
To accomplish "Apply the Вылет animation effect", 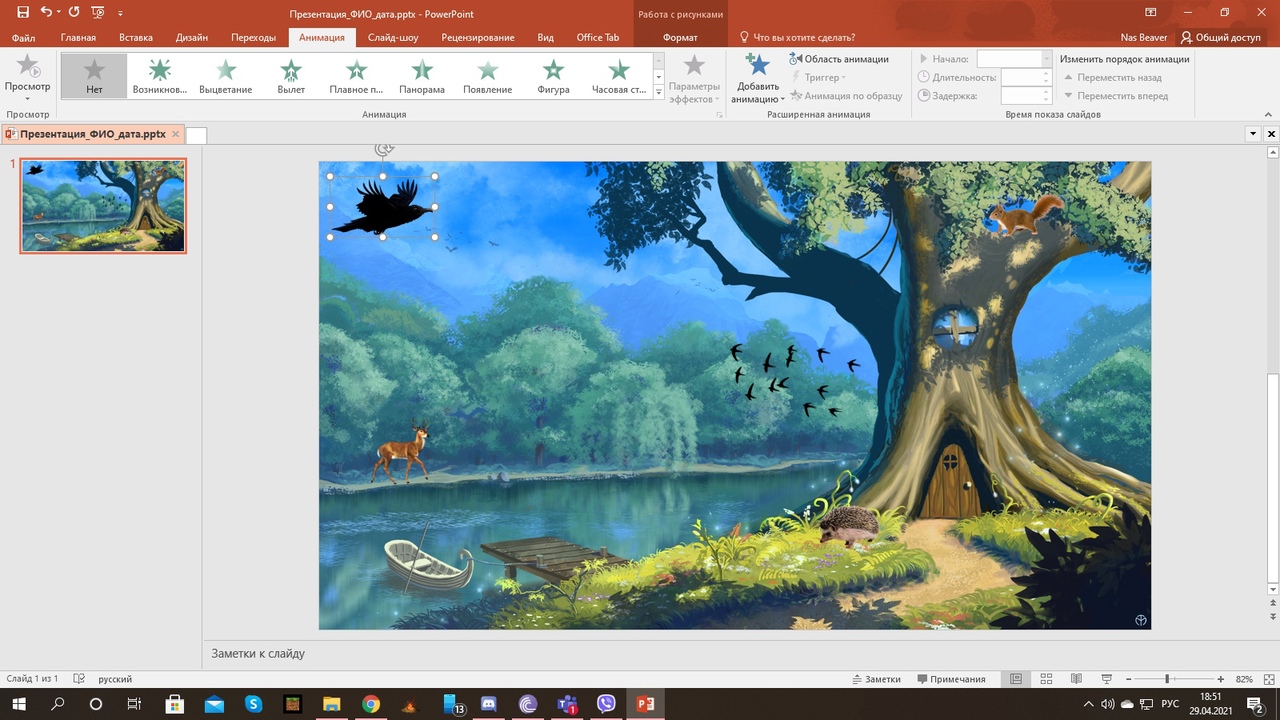I will [x=291, y=75].
